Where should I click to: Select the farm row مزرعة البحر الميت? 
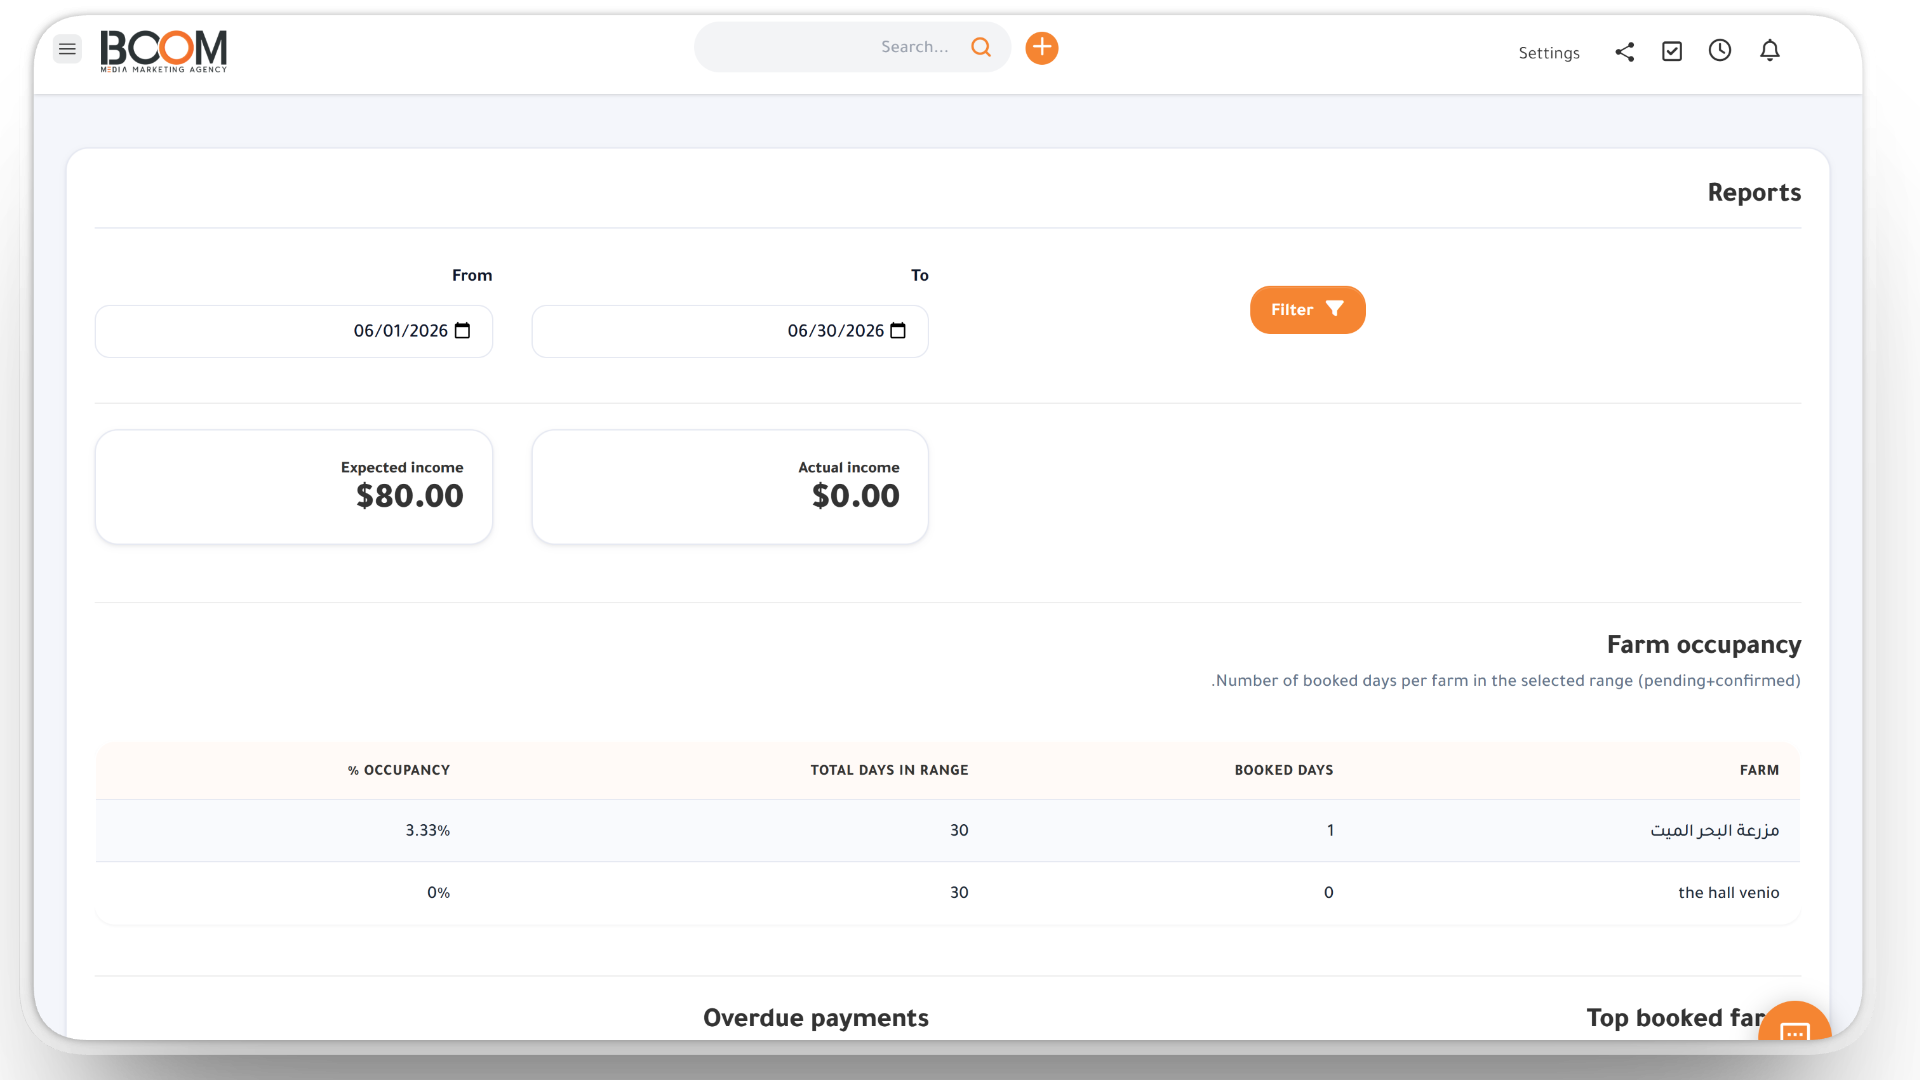[948, 830]
